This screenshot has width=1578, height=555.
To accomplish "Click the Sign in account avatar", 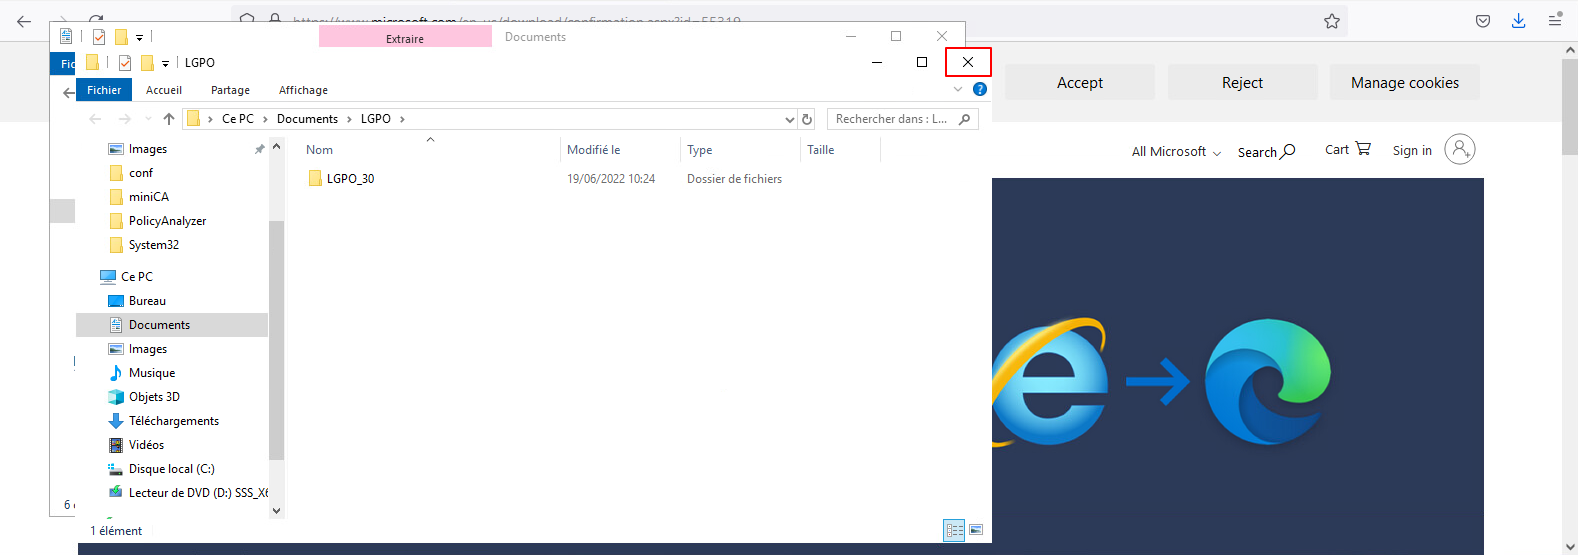I will pos(1459,150).
